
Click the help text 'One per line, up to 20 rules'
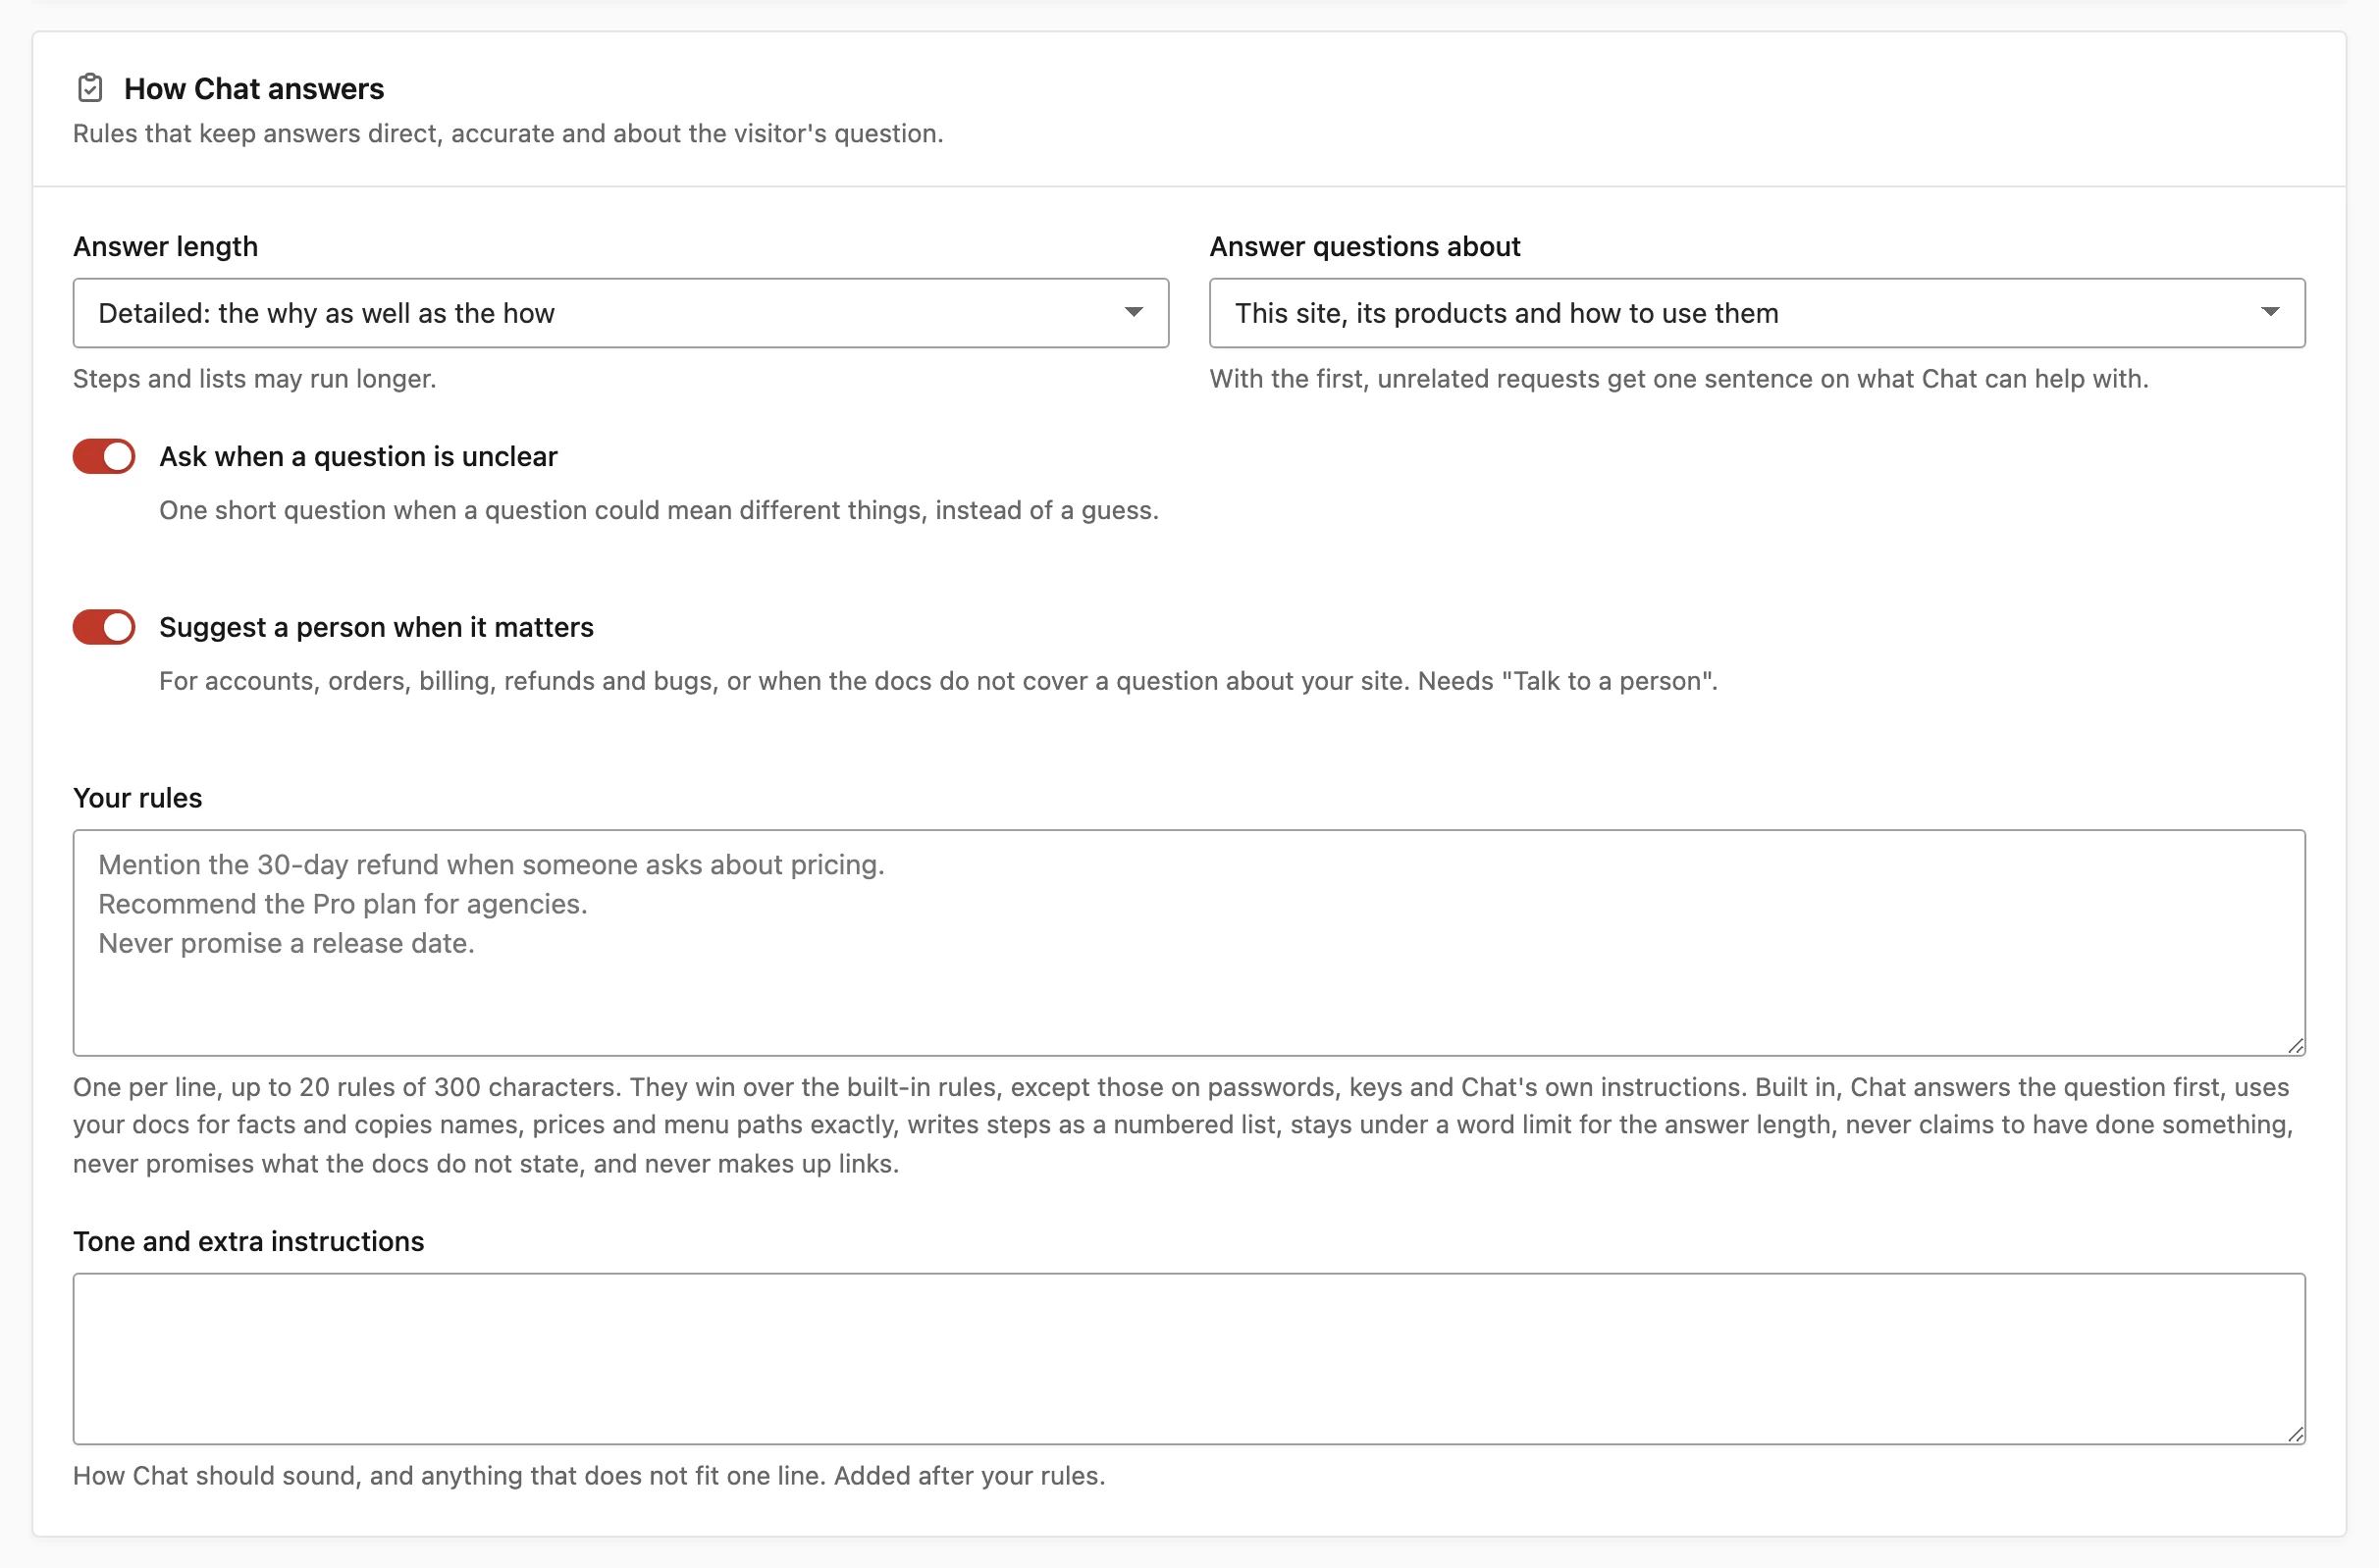[1182, 1125]
